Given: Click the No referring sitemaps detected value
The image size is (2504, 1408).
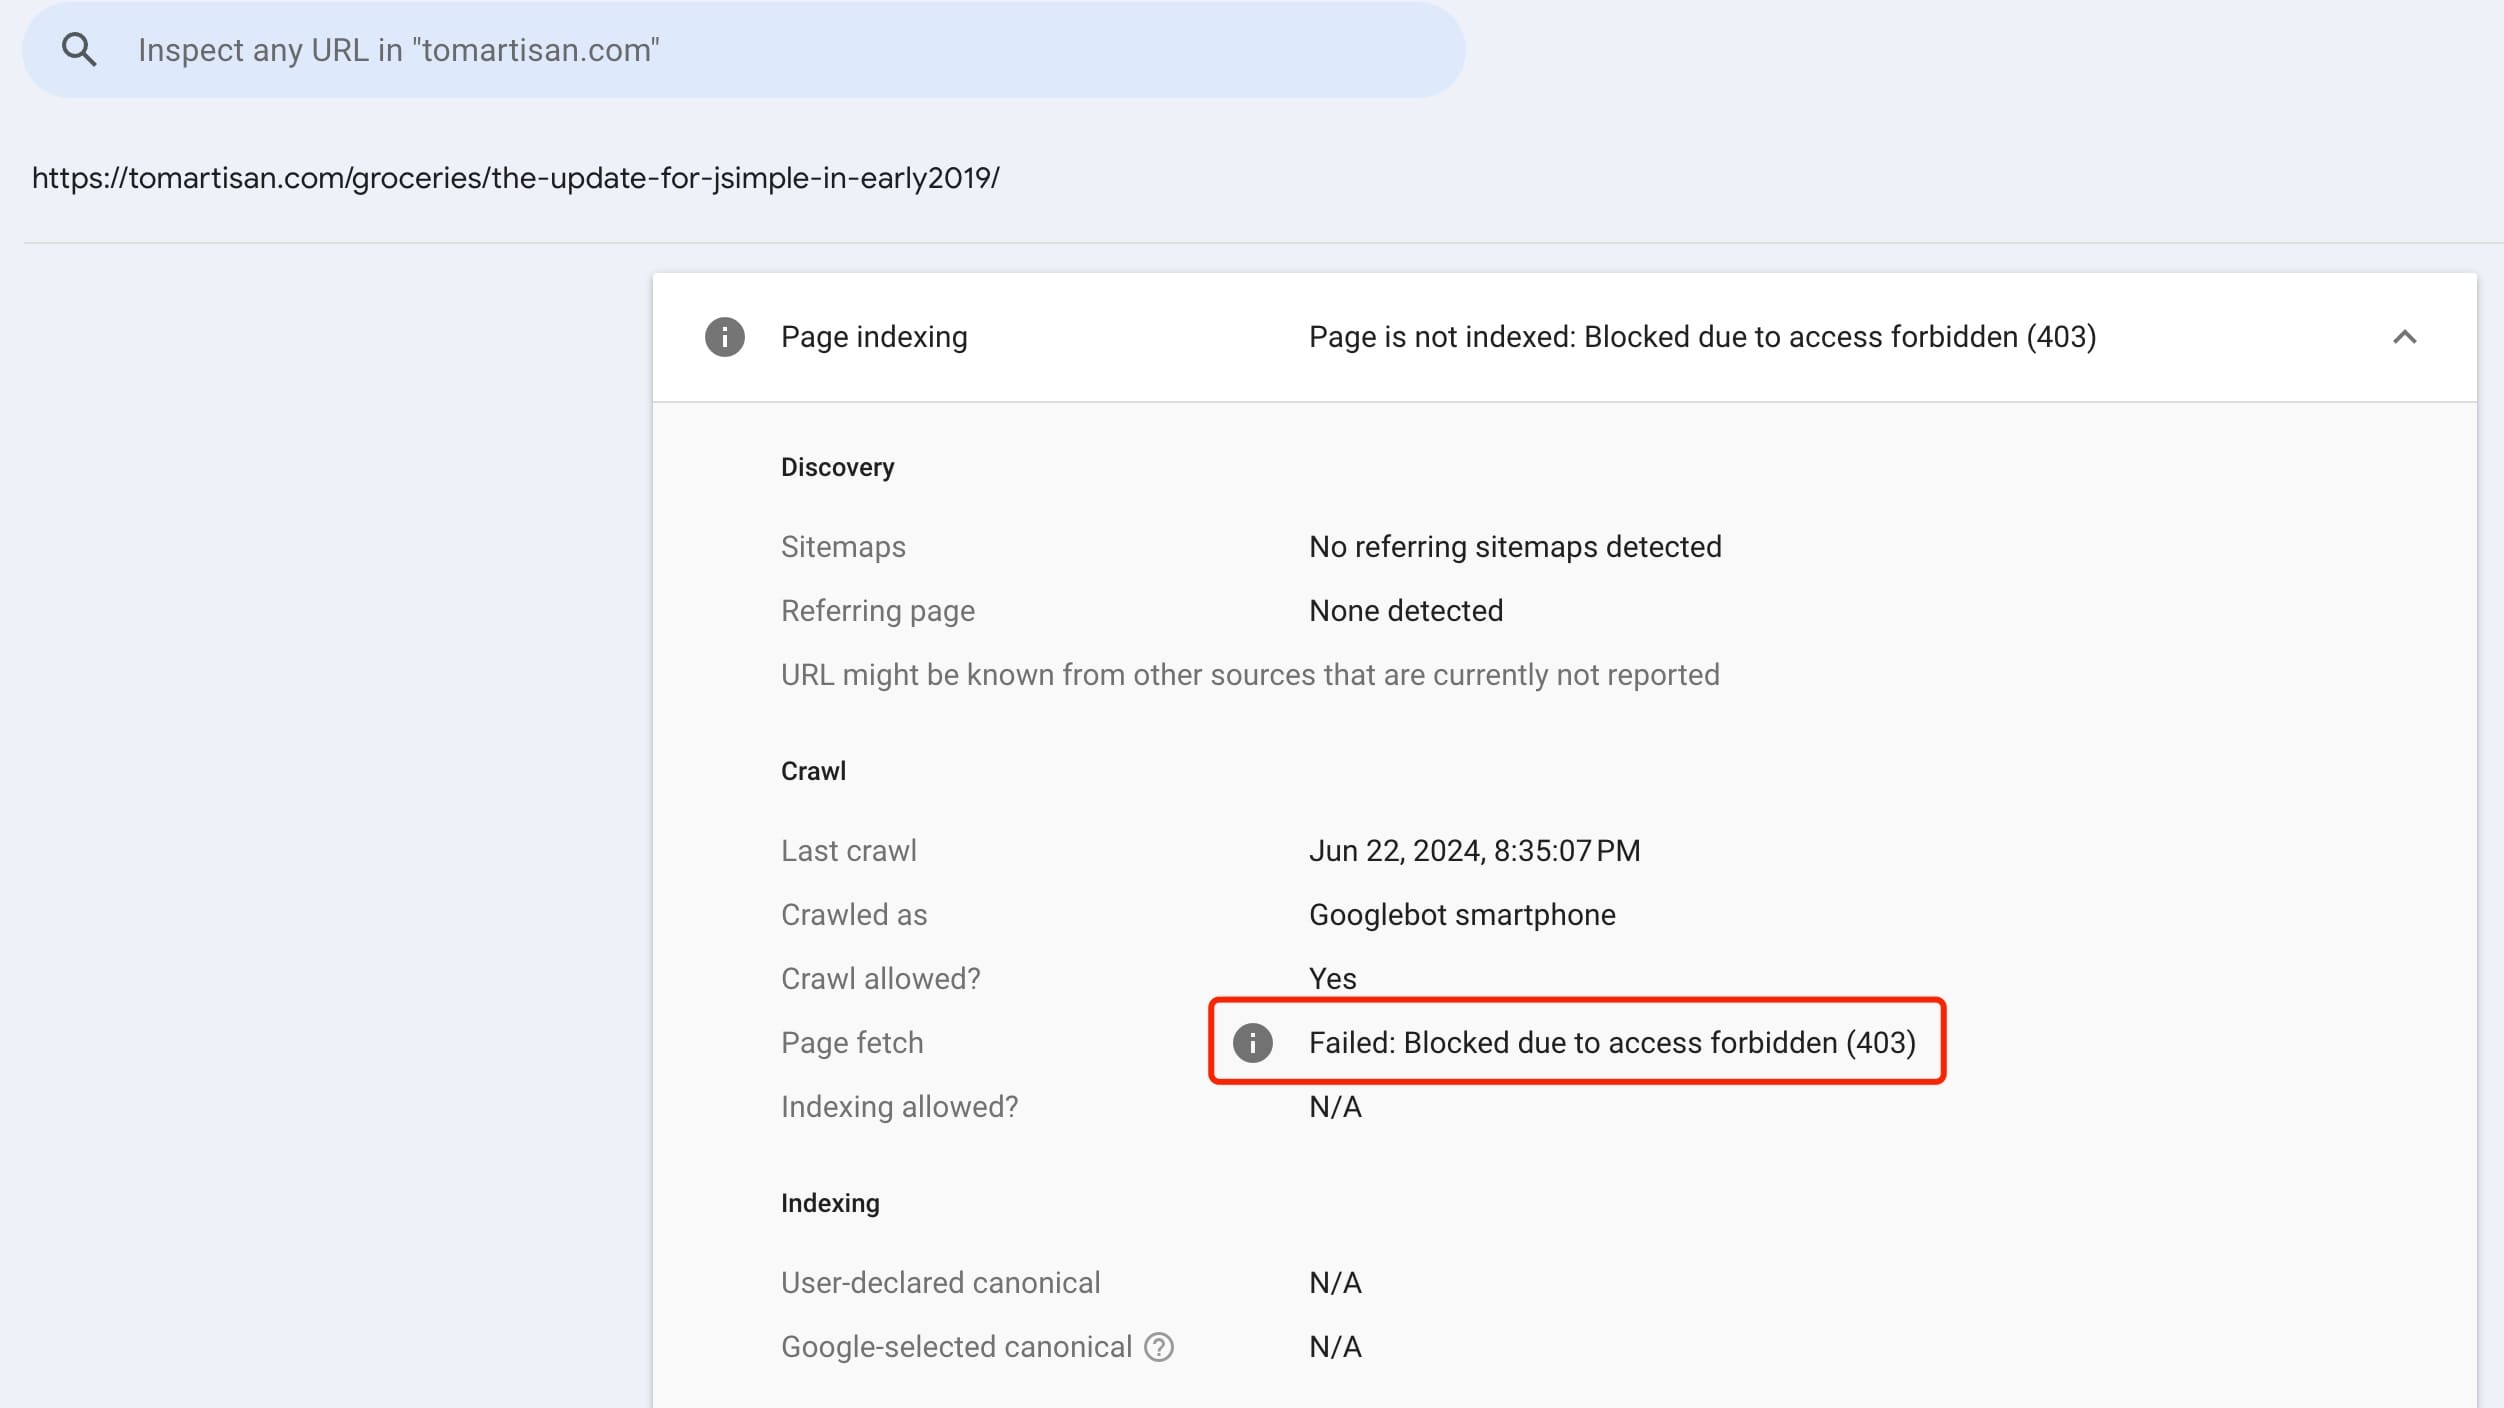Looking at the screenshot, I should 1514,547.
